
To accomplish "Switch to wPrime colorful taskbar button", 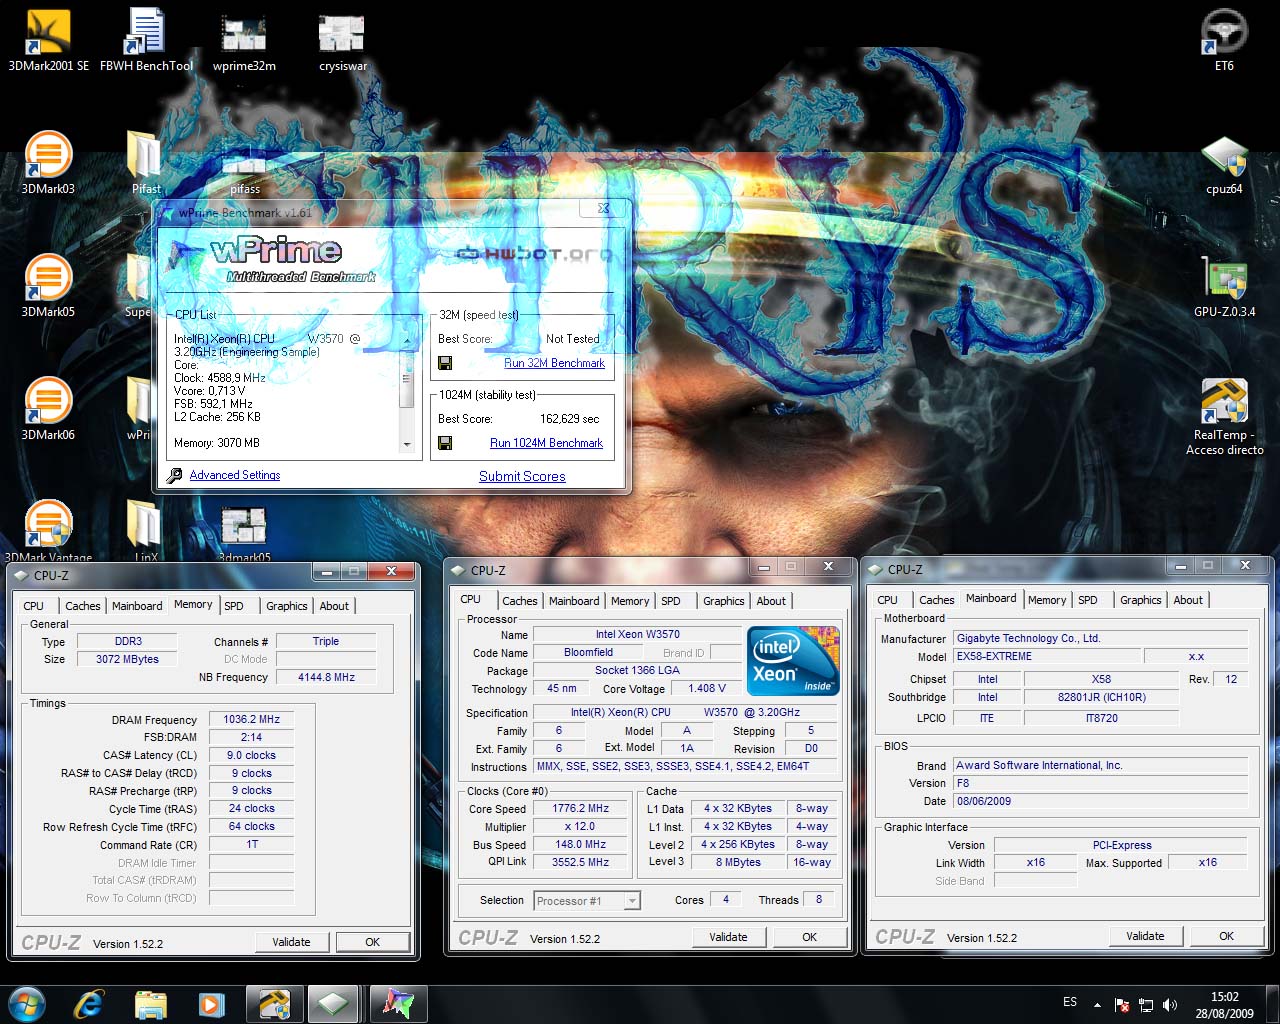I will (x=398, y=1003).
